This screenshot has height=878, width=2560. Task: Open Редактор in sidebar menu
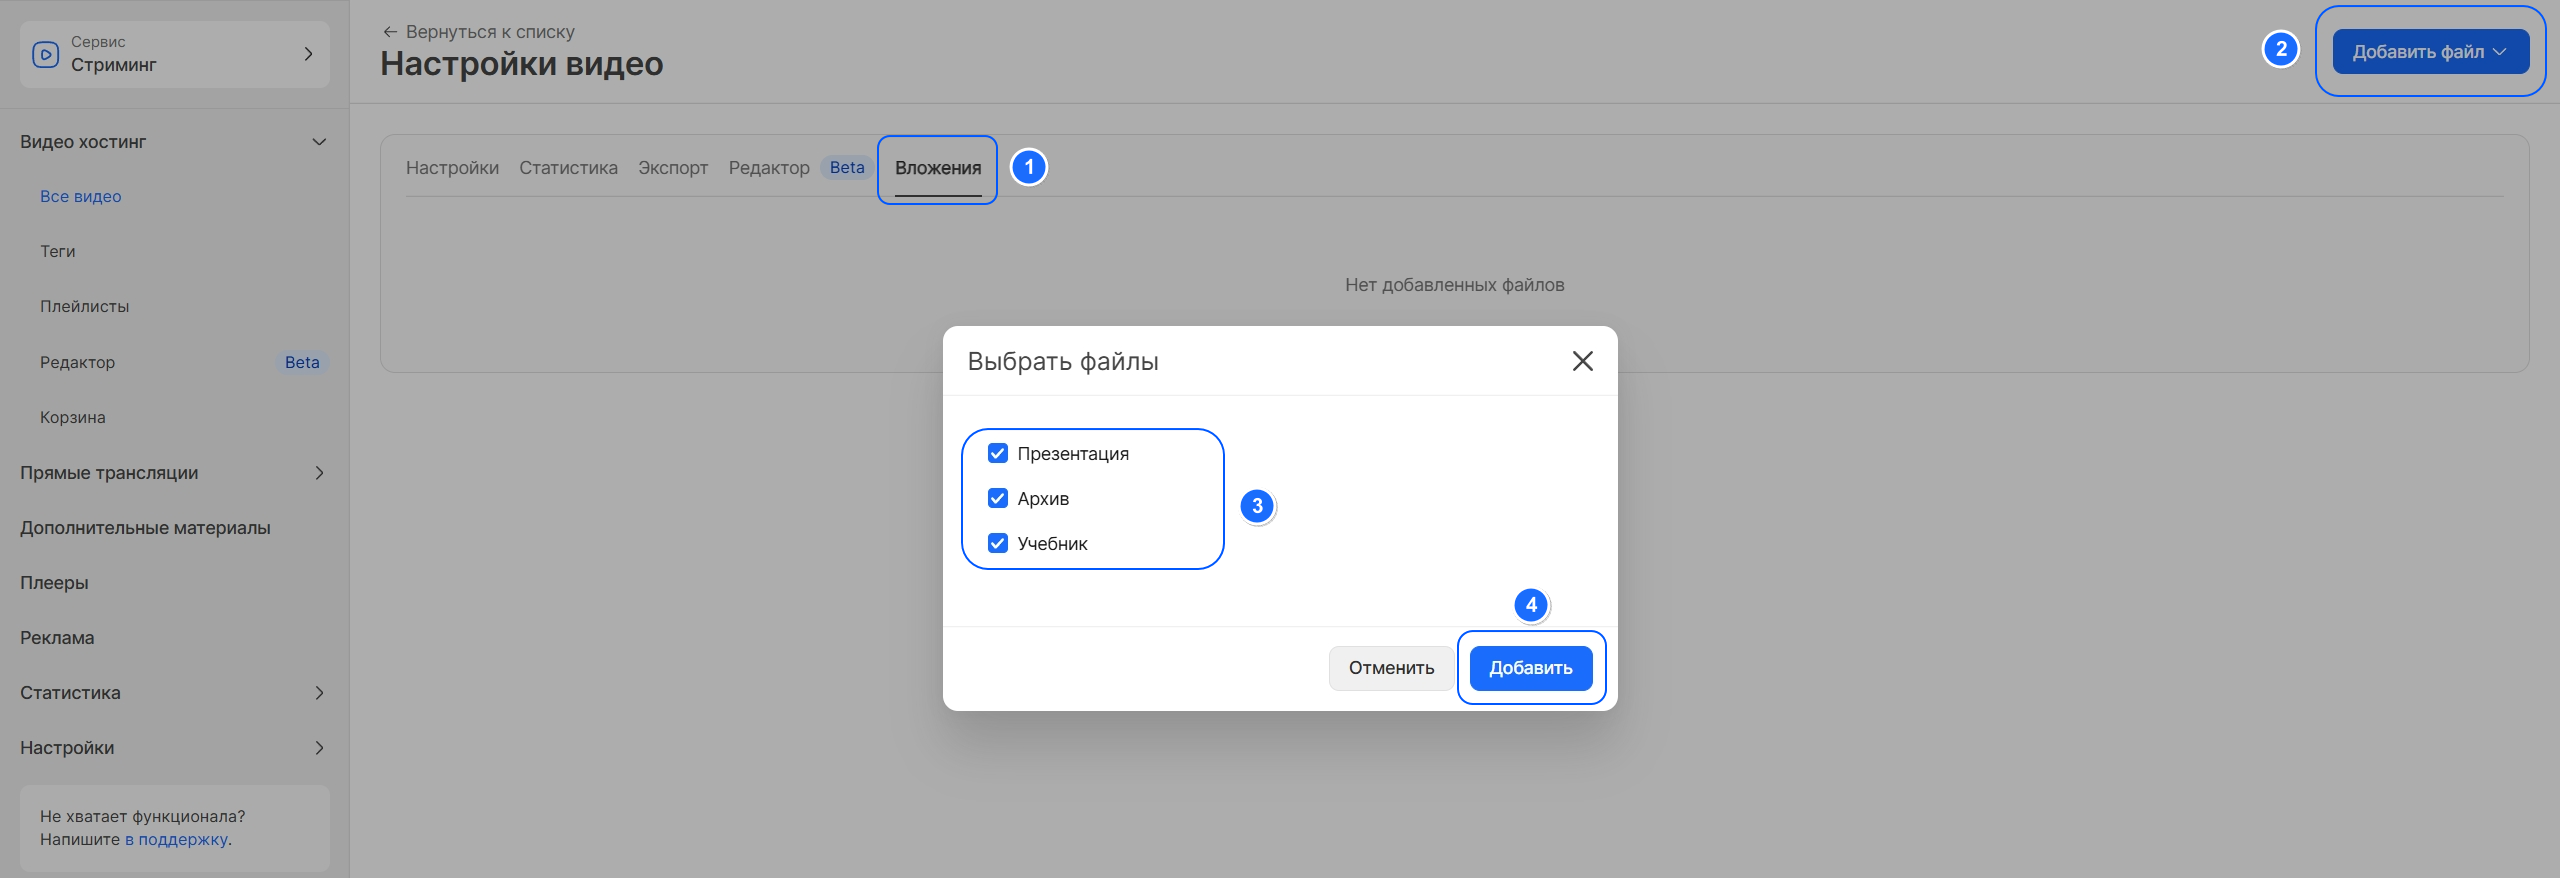pyautogui.click(x=78, y=362)
